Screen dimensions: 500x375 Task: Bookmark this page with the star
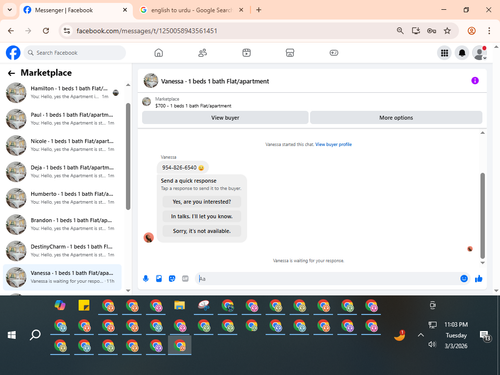coord(447,31)
